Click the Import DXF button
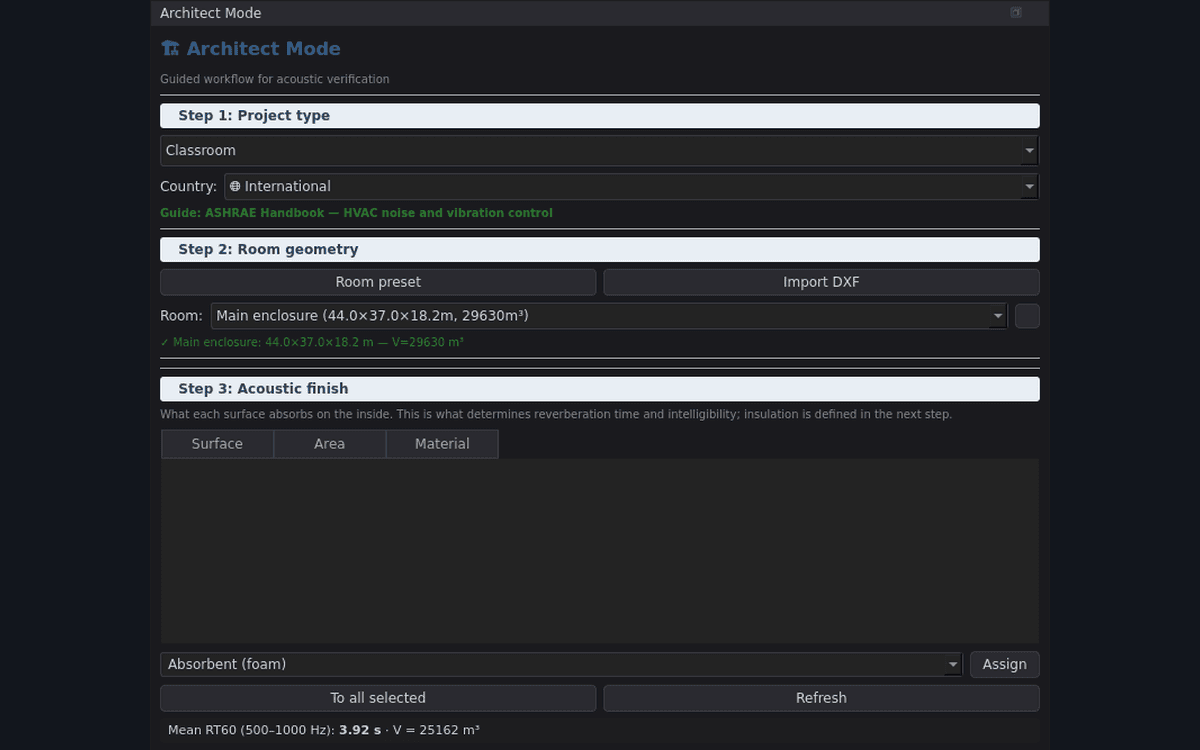 [821, 282]
